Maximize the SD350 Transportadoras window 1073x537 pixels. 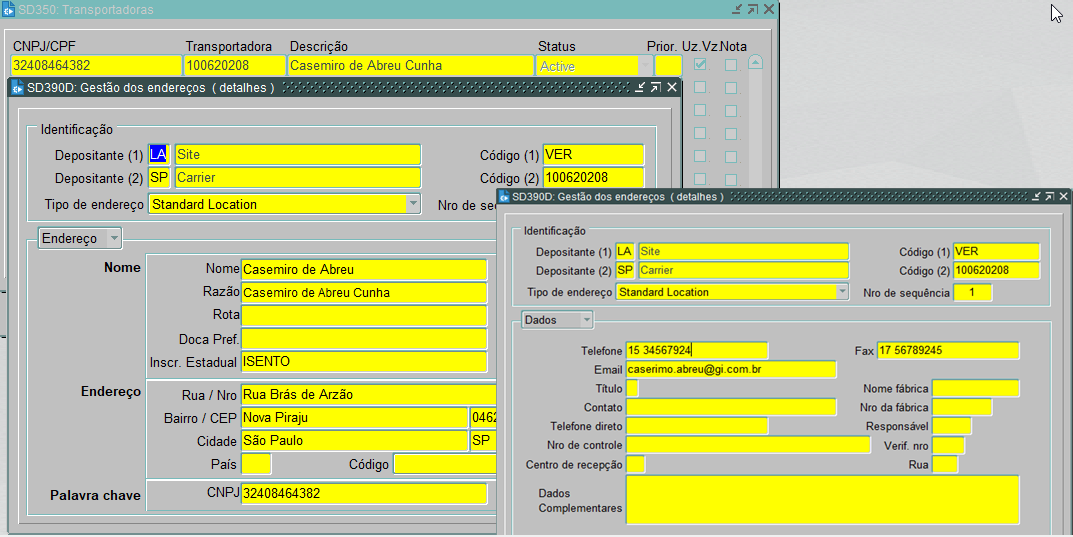point(753,9)
